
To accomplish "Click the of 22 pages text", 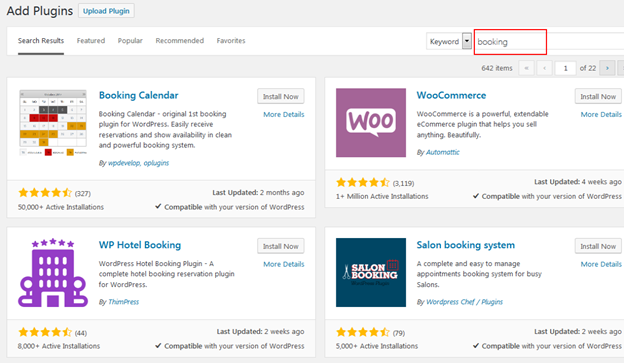I will click(x=588, y=68).
